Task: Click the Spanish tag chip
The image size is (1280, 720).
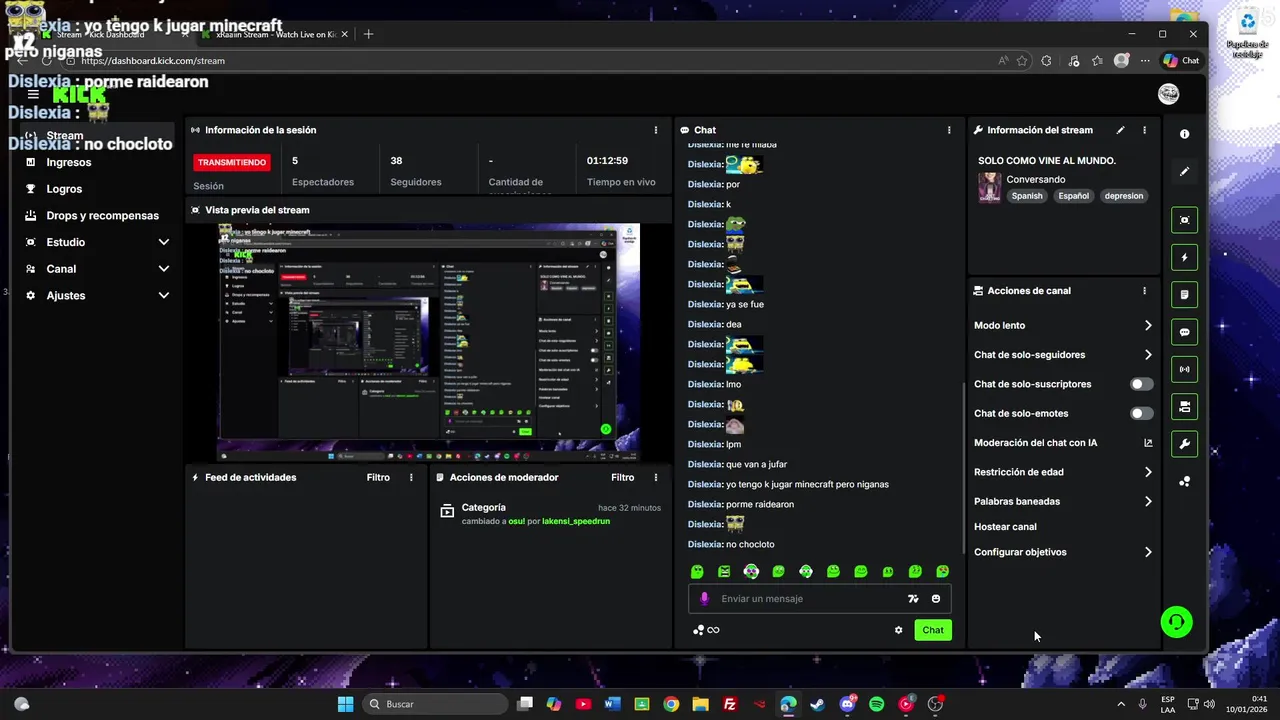Action: click(1027, 196)
